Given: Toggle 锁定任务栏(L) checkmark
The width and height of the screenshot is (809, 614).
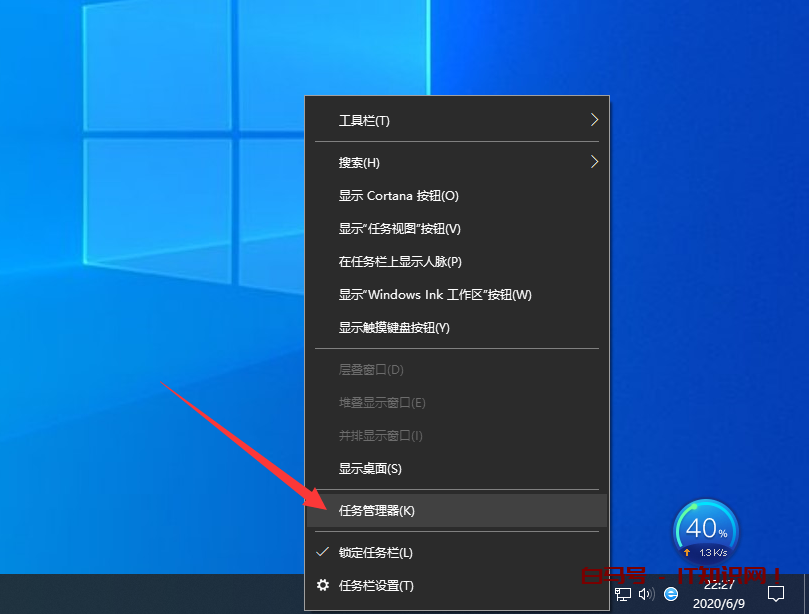Looking at the screenshot, I should 323,552.
